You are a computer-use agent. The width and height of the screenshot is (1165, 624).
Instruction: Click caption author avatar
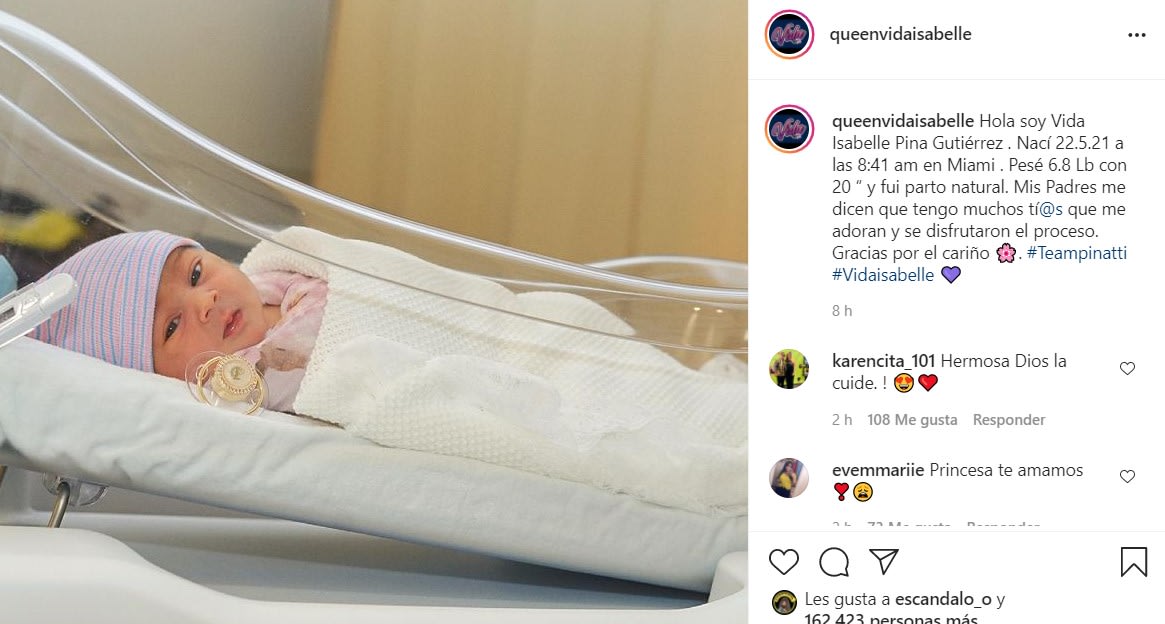point(789,129)
